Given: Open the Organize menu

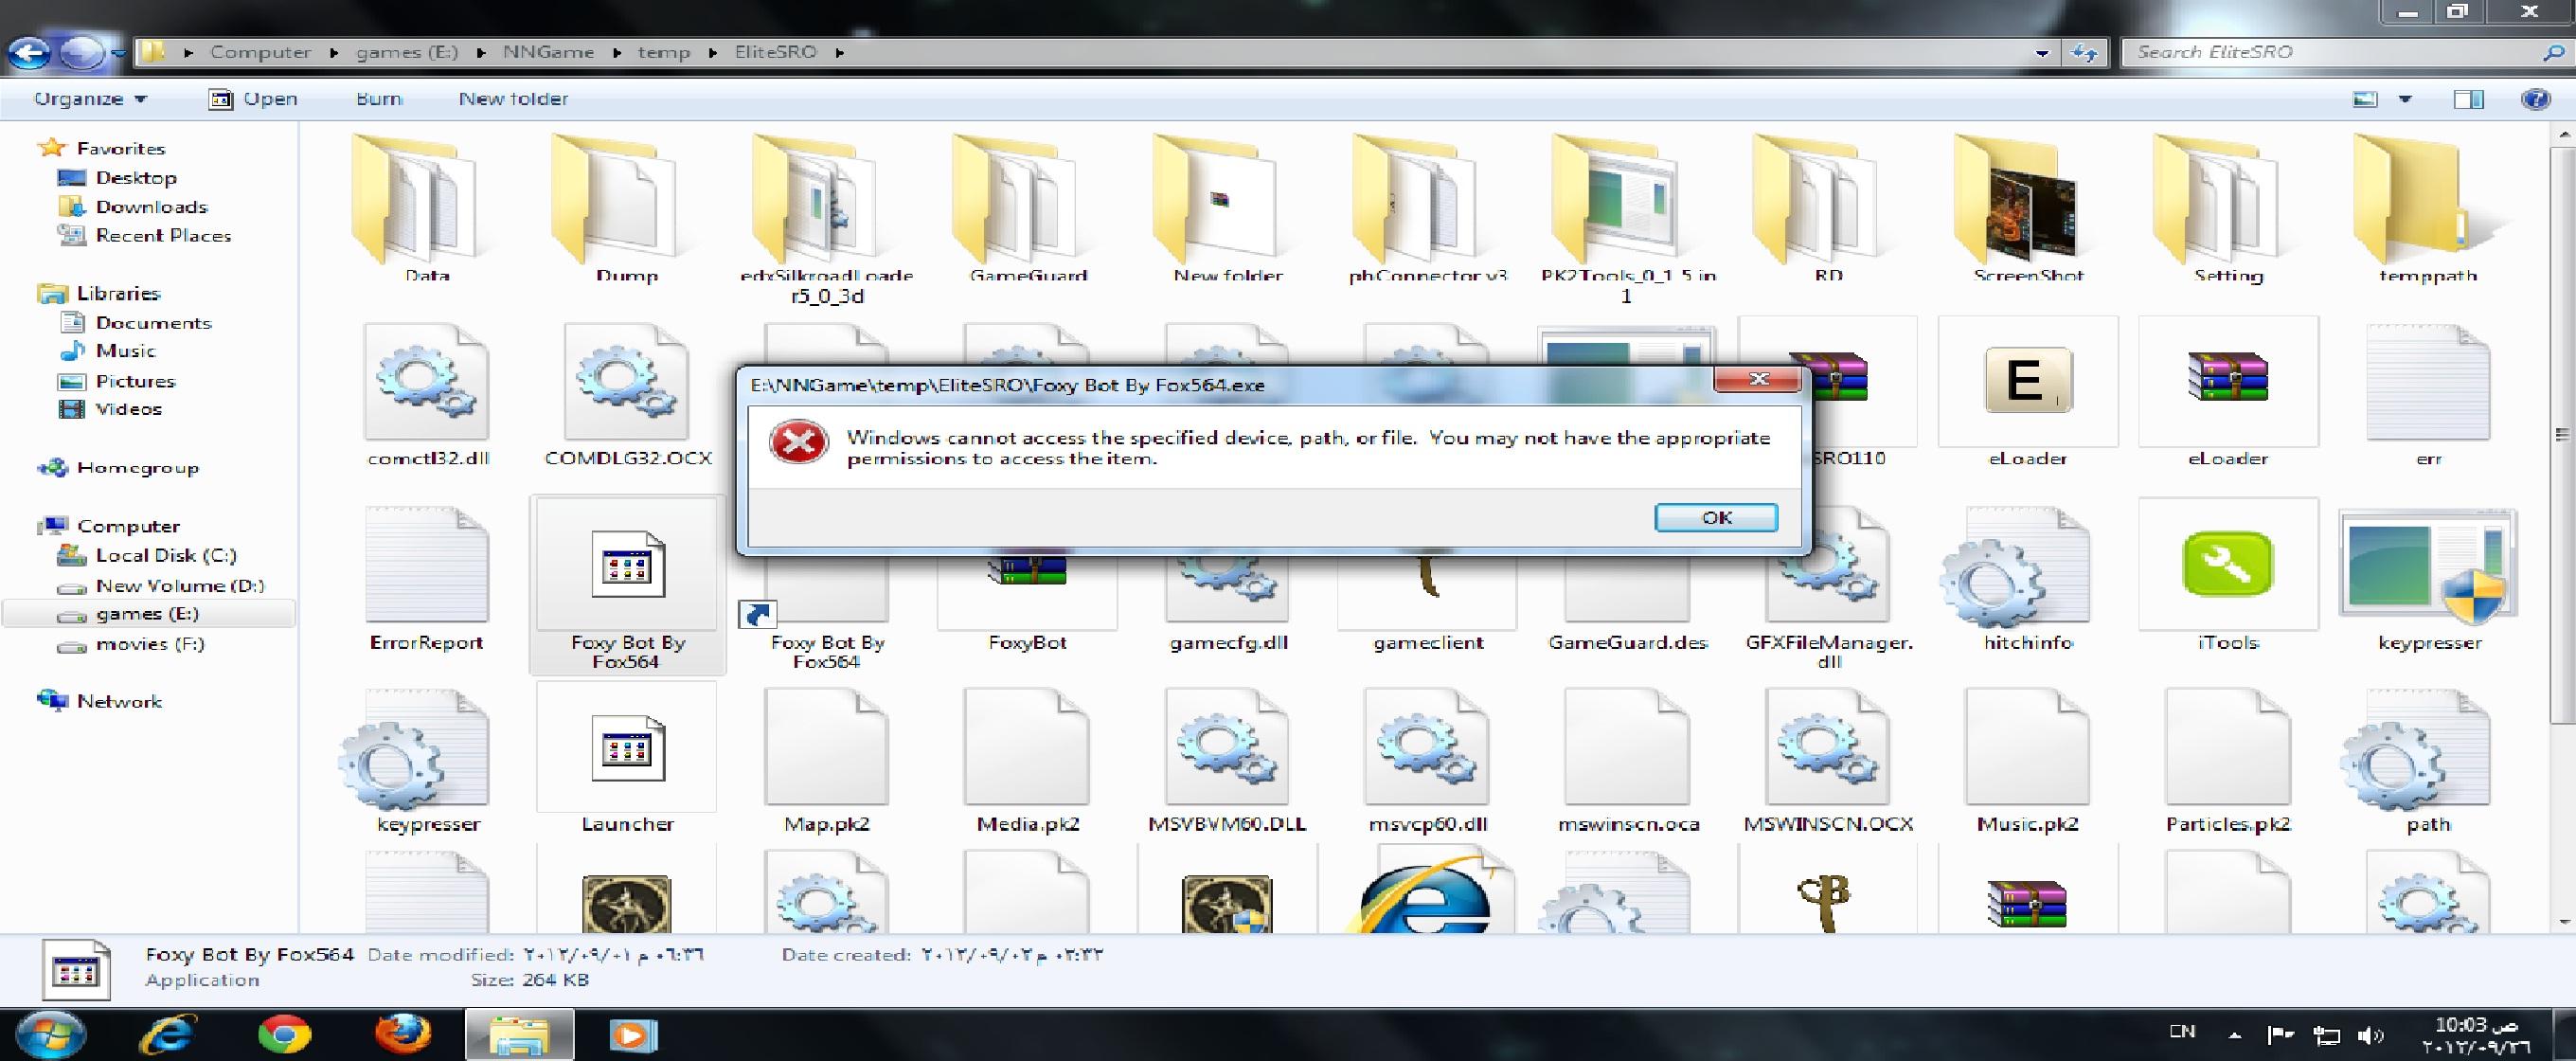Looking at the screenshot, I should tap(90, 99).
